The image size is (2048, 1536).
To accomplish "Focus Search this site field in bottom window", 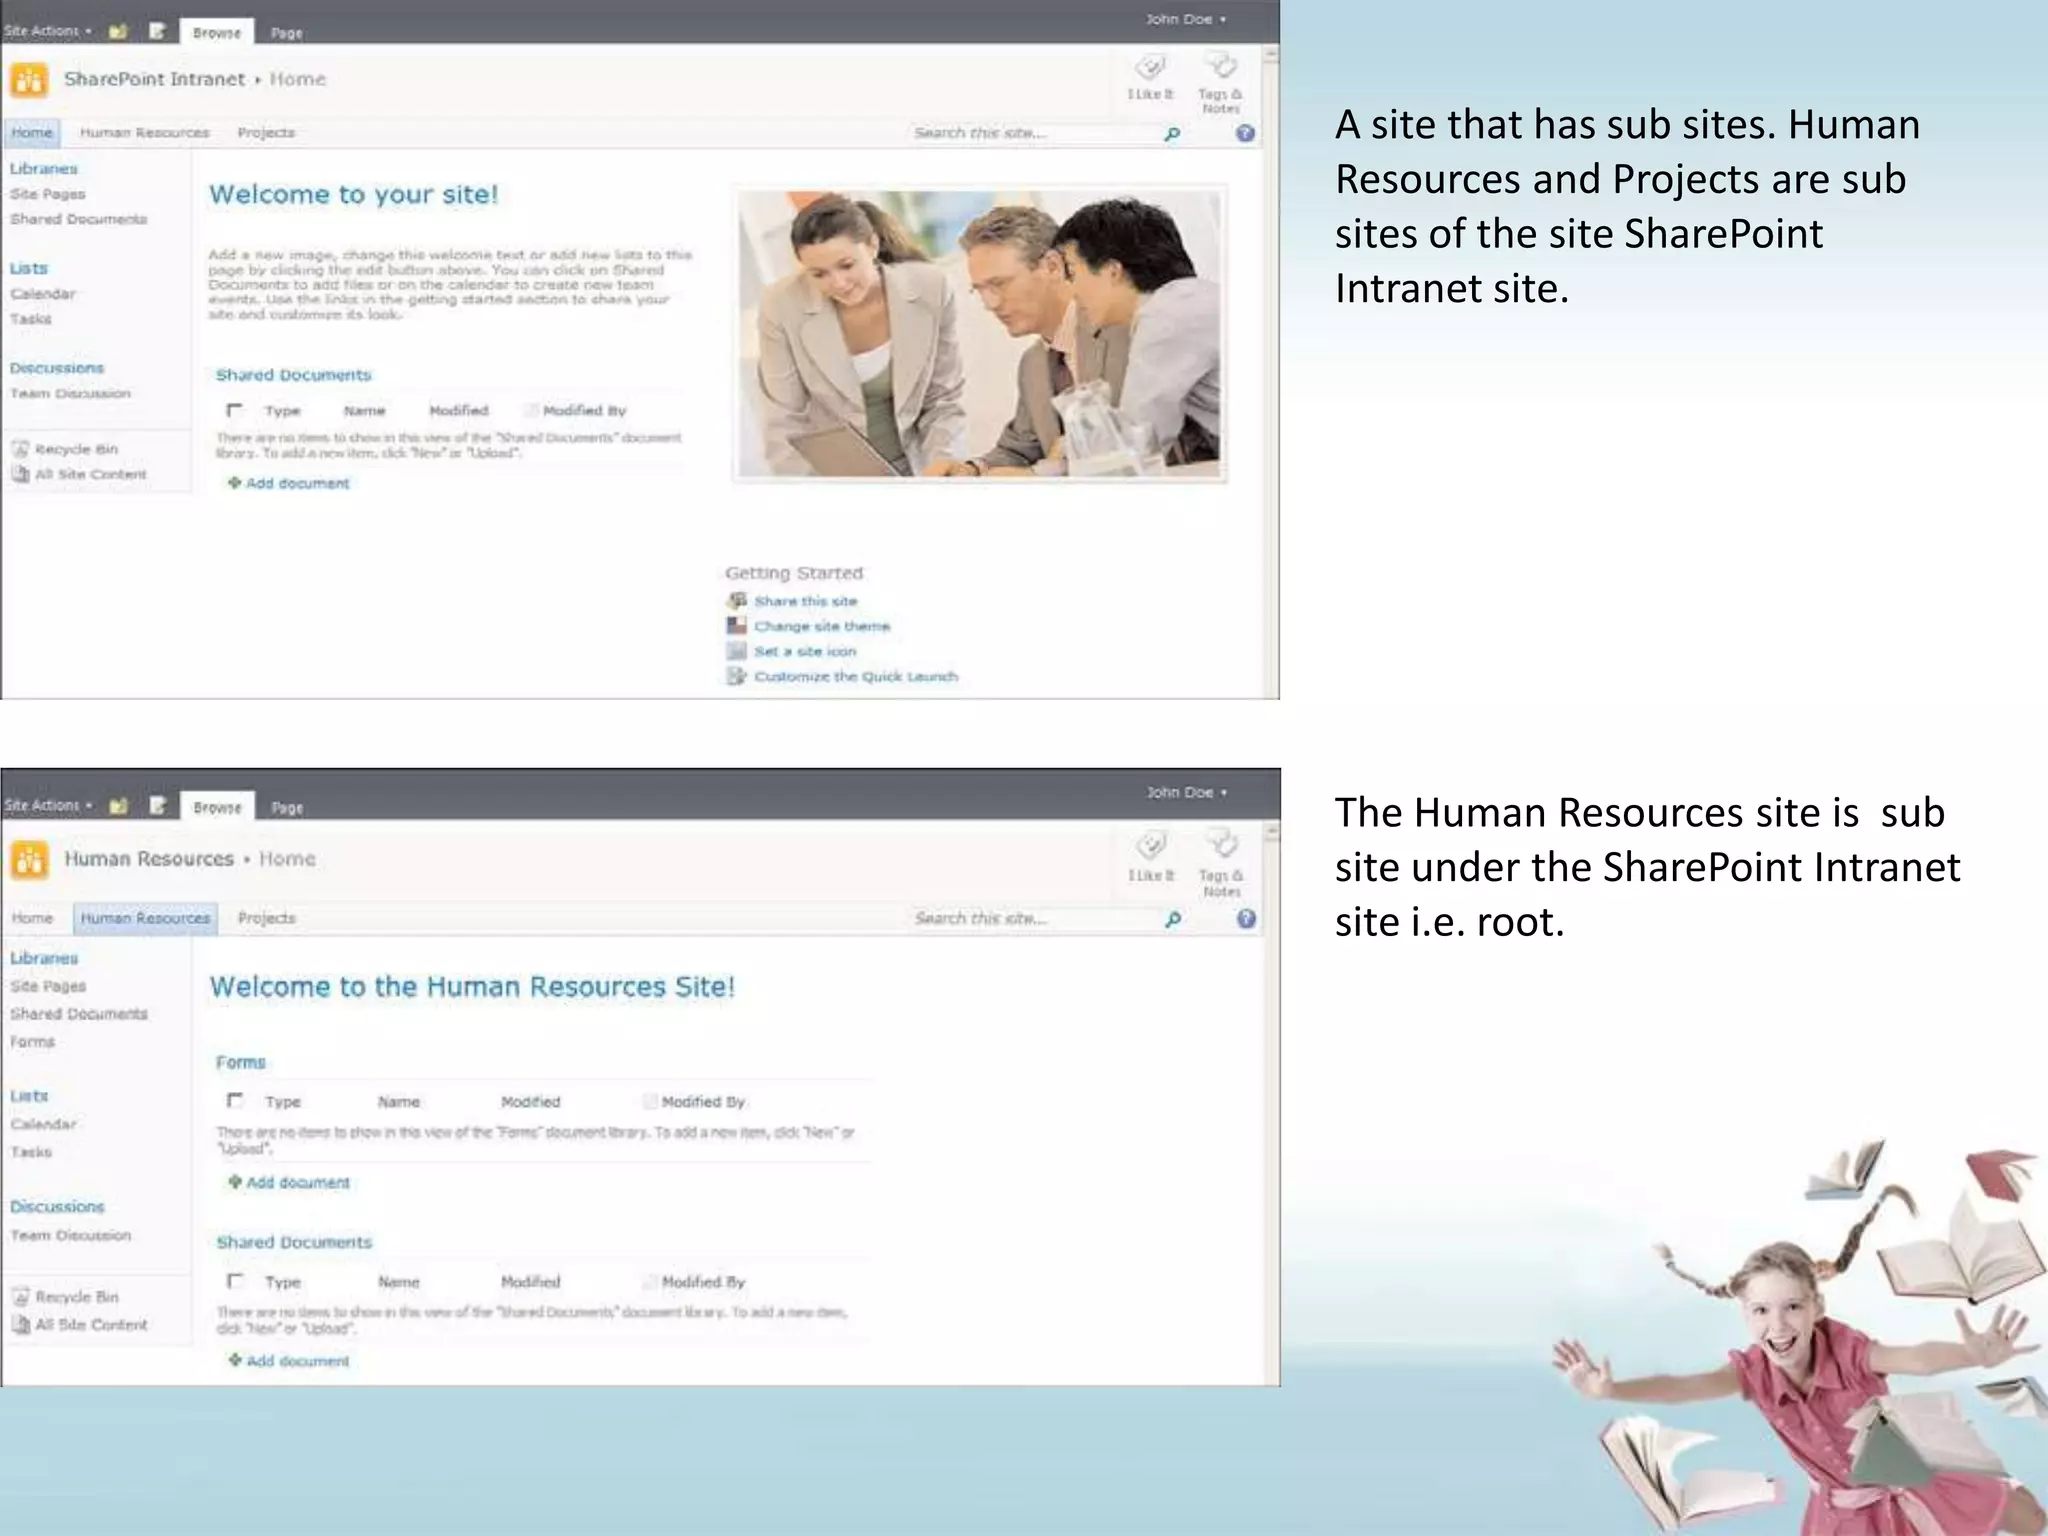I will [x=1032, y=918].
